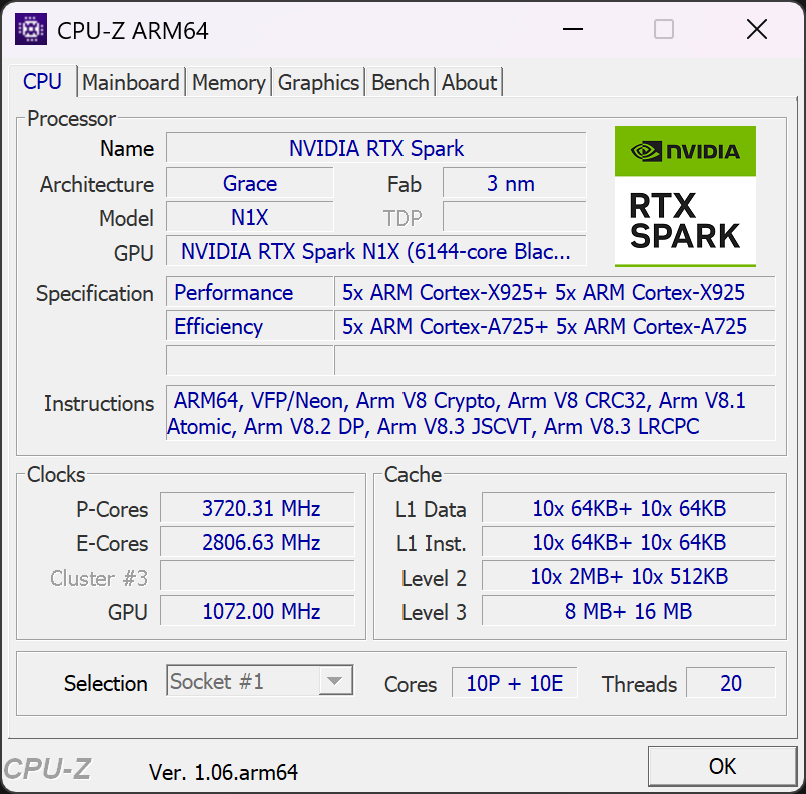Expand the Socket #1 selection dropdown
Image resolution: width=806 pixels, height=794 pixels.
click(x=335, y=681)
